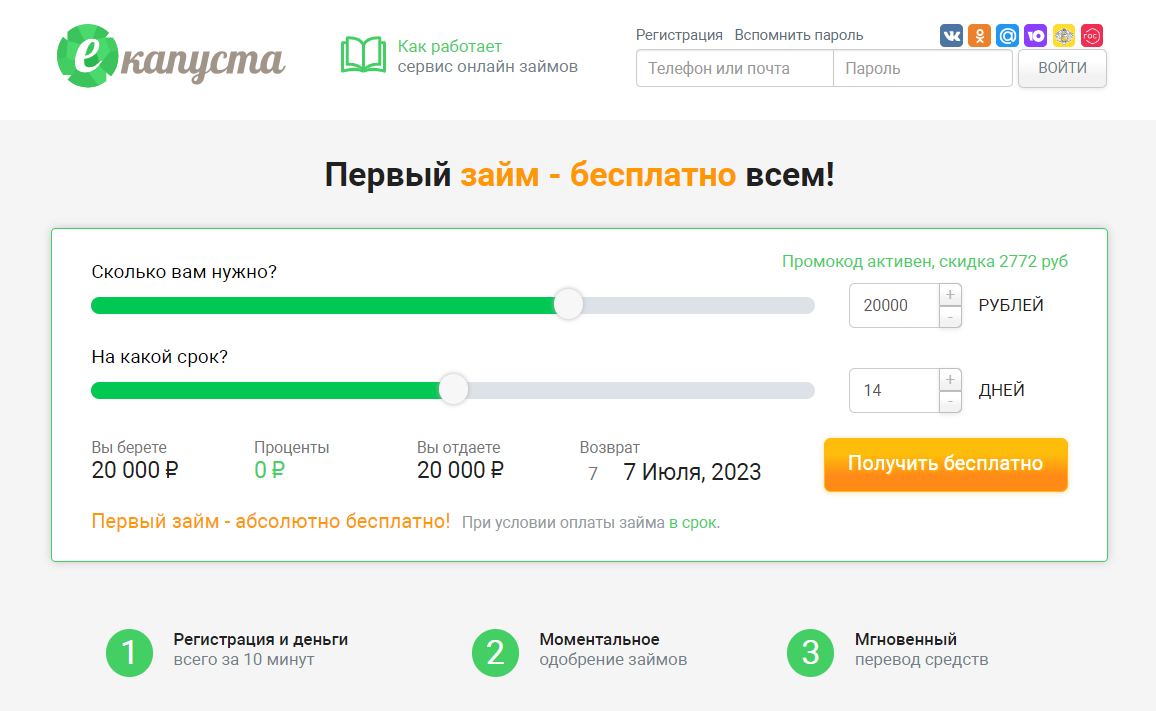Image resolution: width=1156 pixels, height=711 pixels.
Task: Click 'Первый займ - абсолютно бесплатно!' text
Action: pyautogui.click(x=271, y=521)
